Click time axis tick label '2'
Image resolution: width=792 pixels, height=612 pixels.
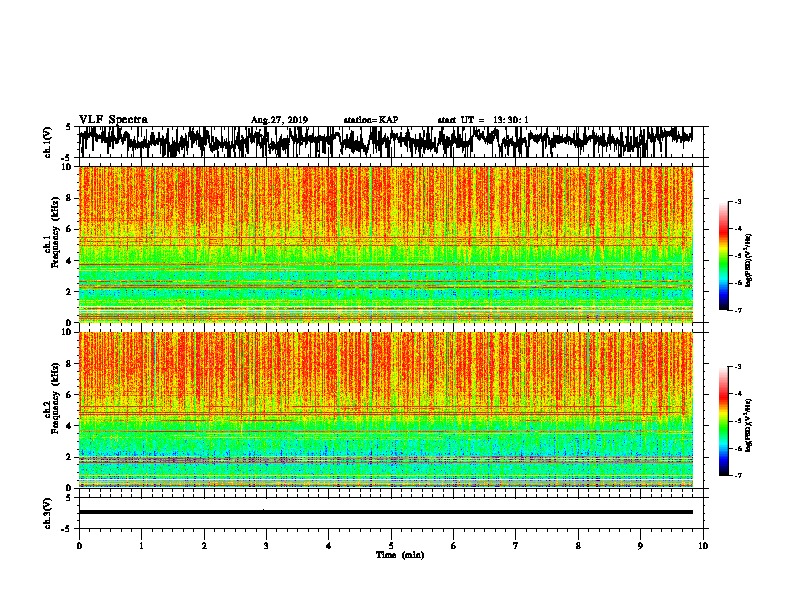[204, 546]
